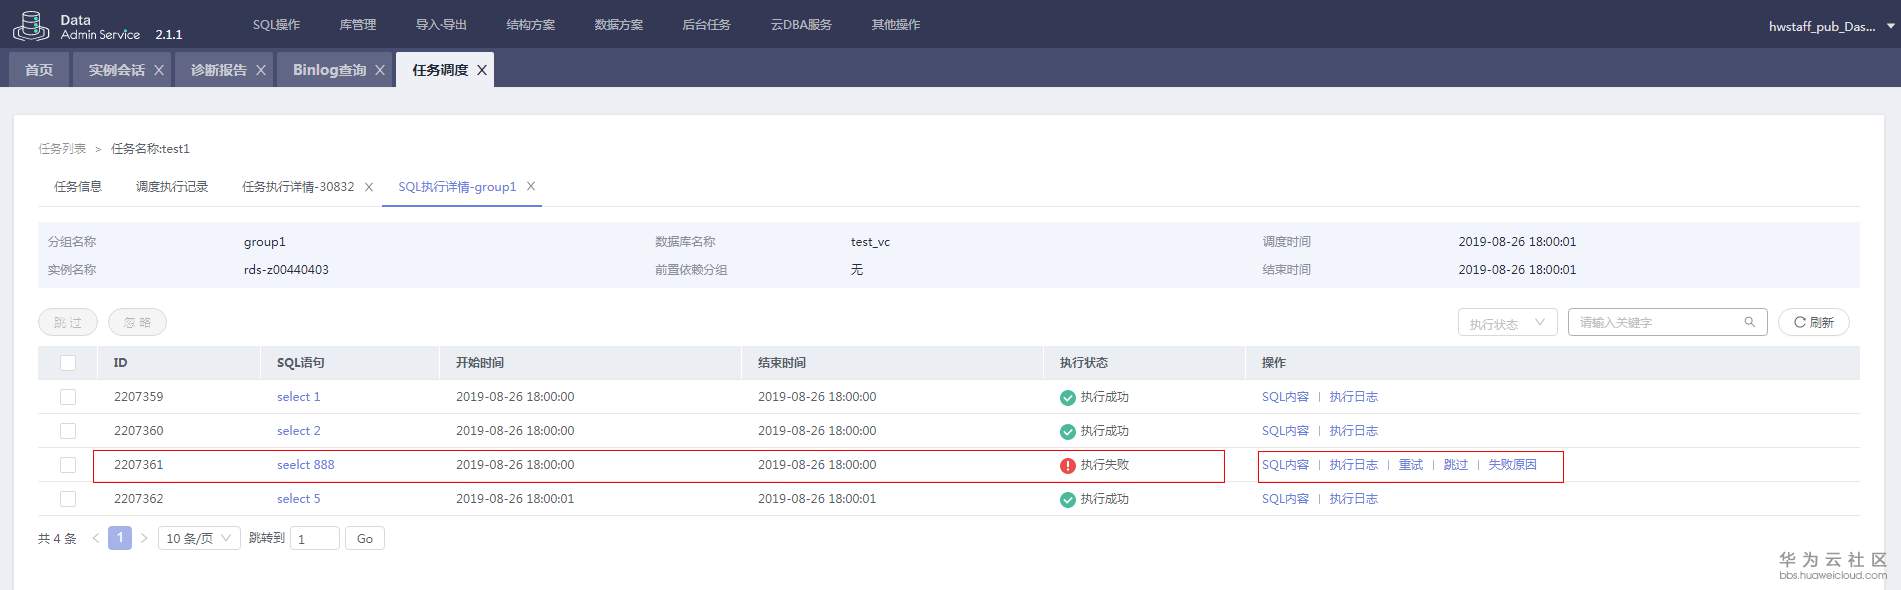Close the 任务执行详情-30832 sub-tab X
This screenshot has height=590, width=1901.
tap(369, 187)
